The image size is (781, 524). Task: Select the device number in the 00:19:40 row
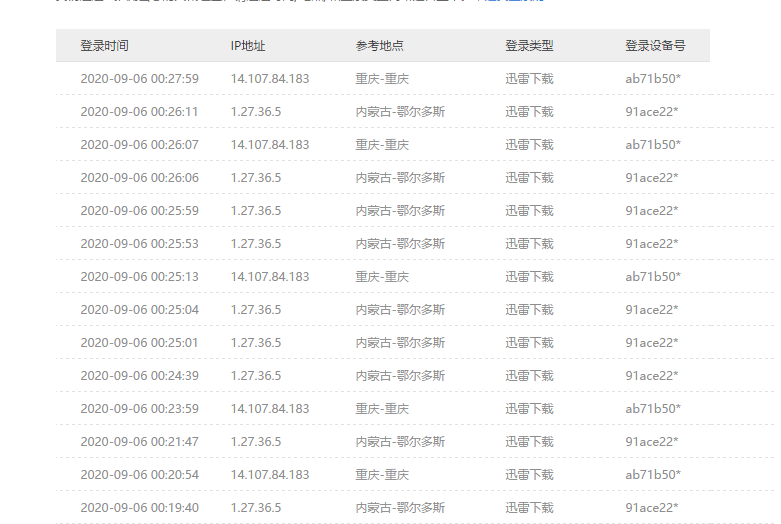652,508
